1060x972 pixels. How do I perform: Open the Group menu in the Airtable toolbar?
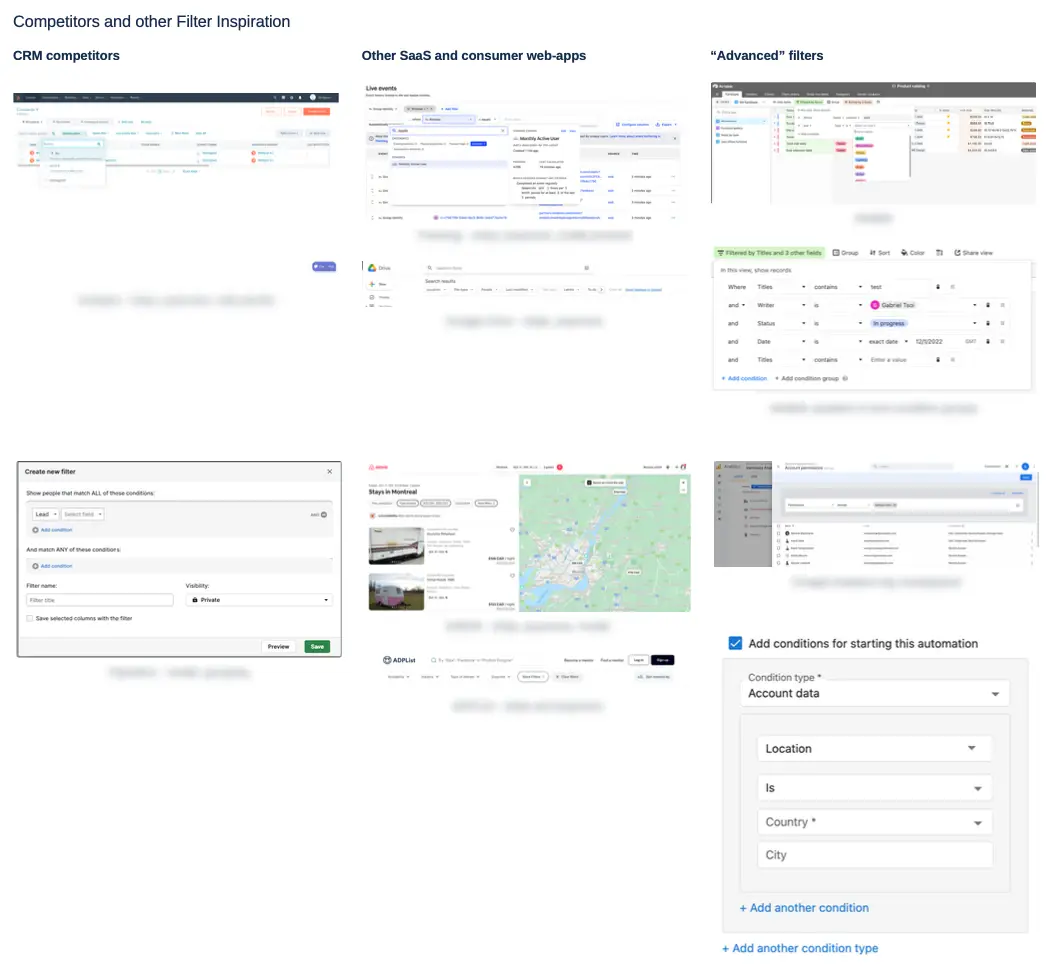(840, 252)
